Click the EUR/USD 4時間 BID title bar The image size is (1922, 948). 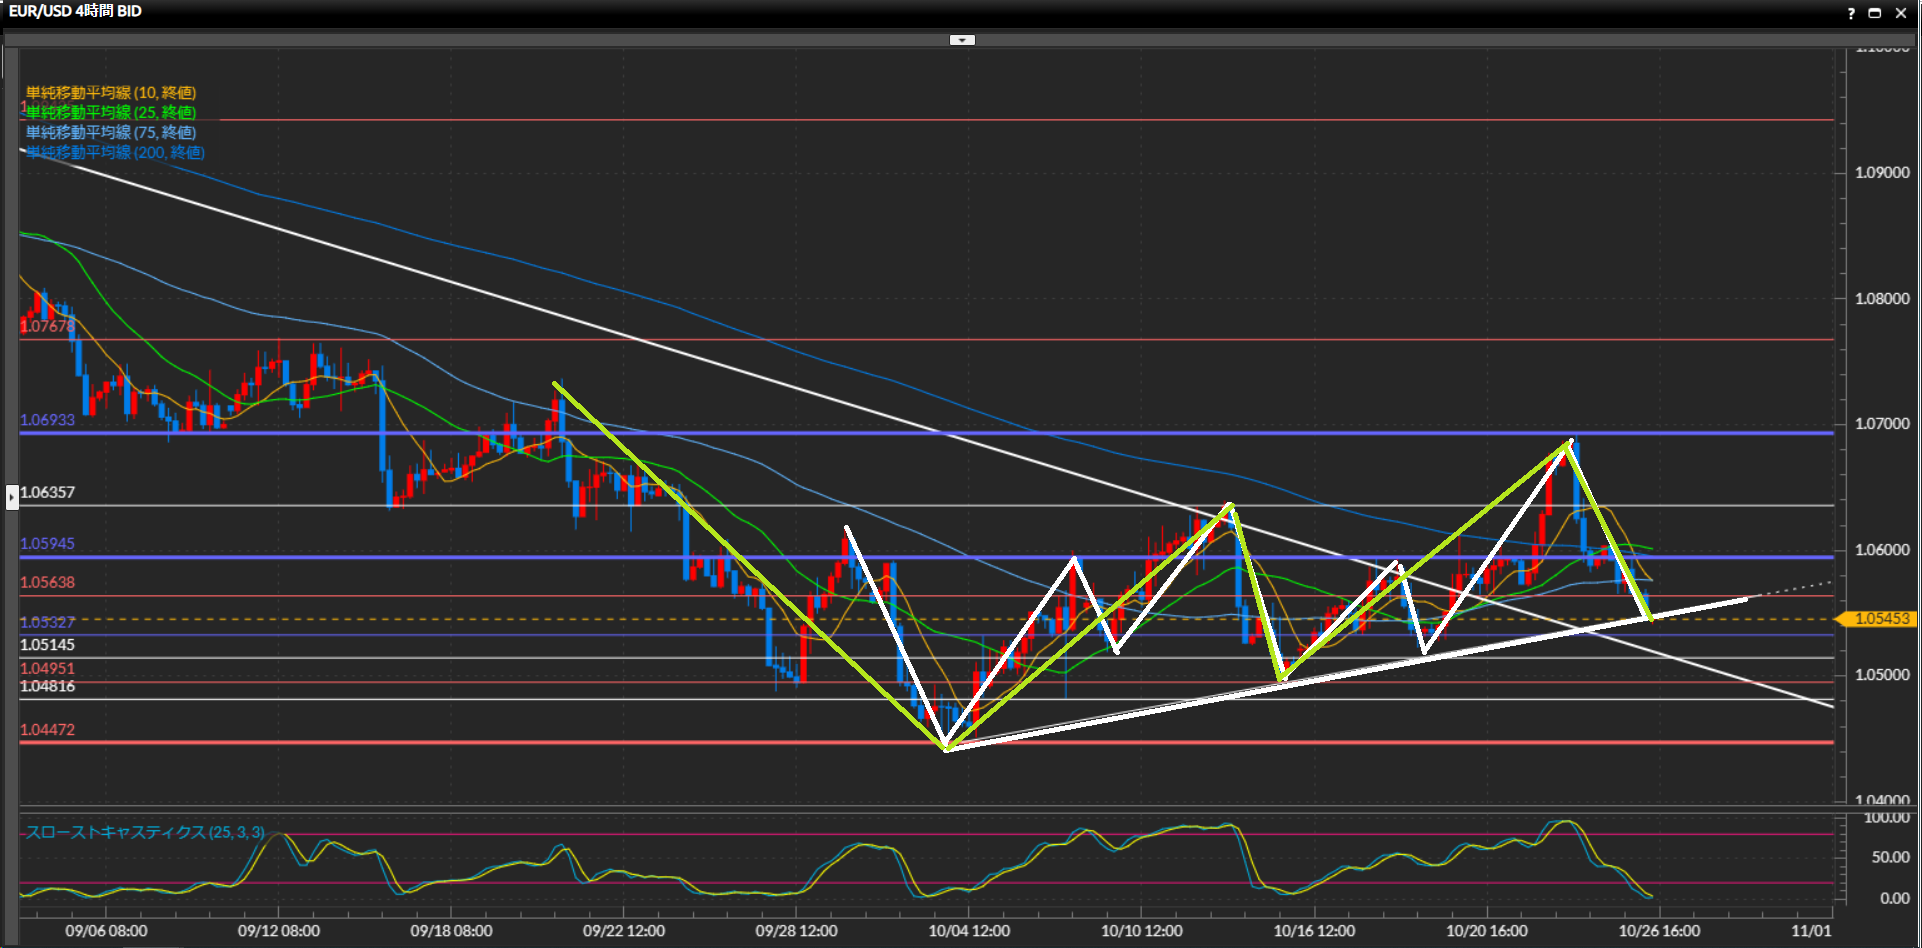[x=75, y=11]
